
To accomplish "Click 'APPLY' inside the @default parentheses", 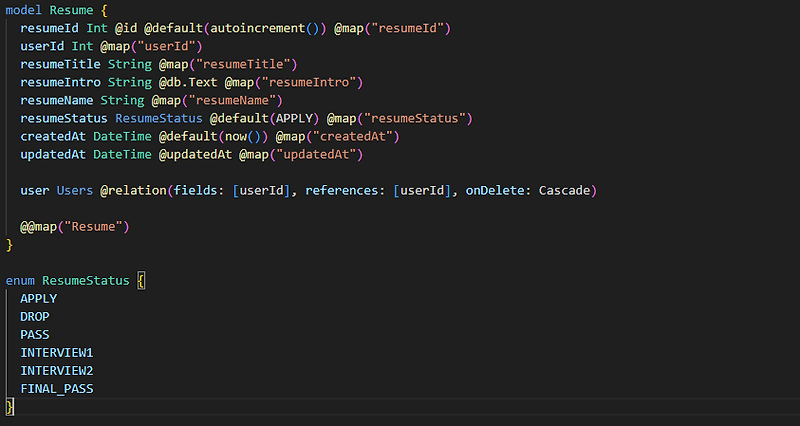I will [294, 118].
